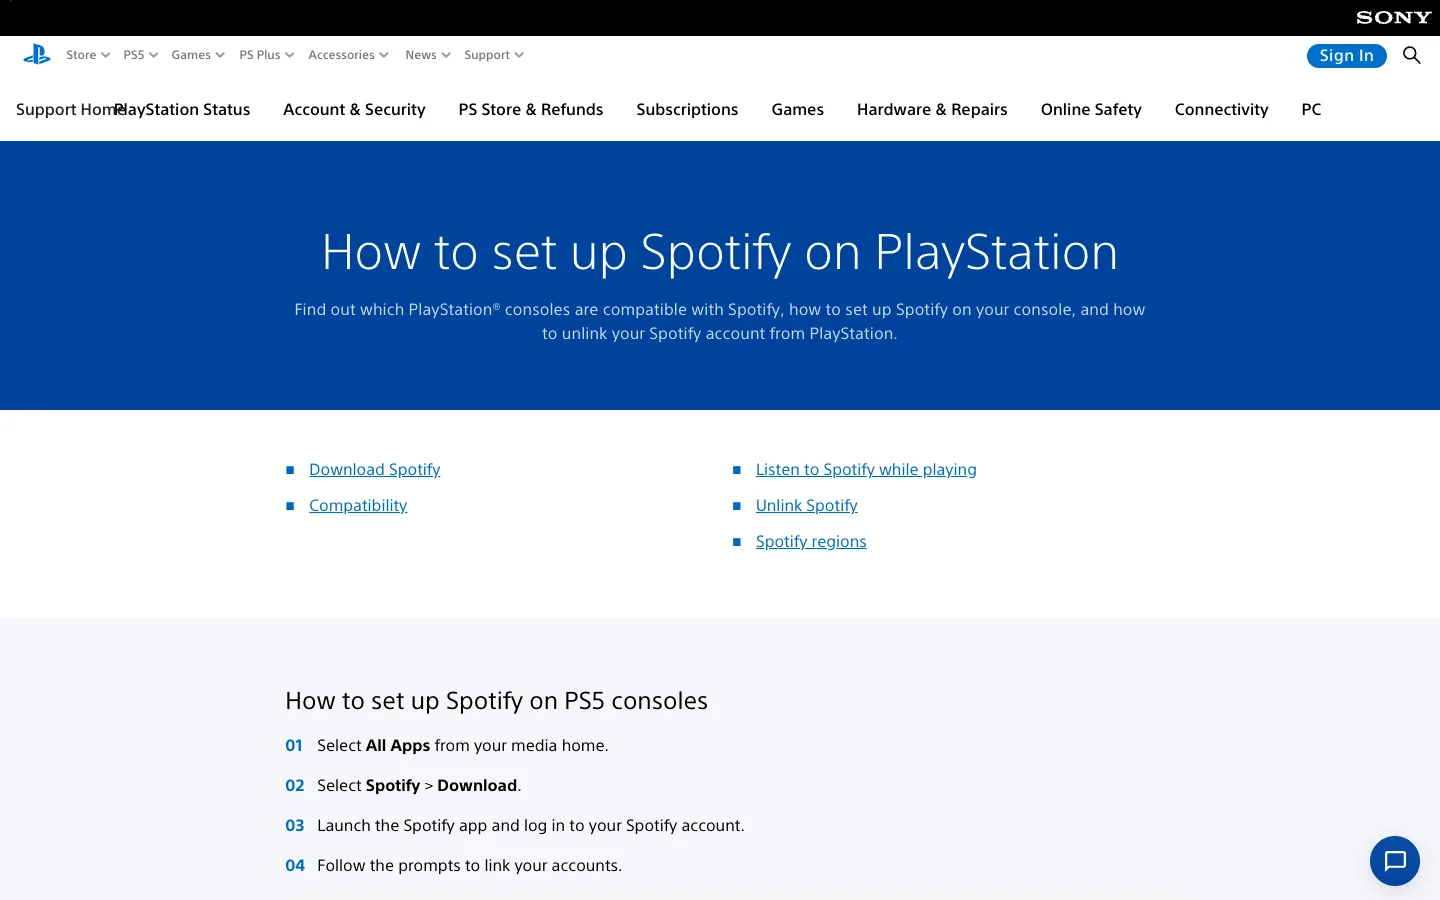This screenshot has height=900, width=1440.
Task: Open the search magnifier icon
Action: coord(1411,55)
